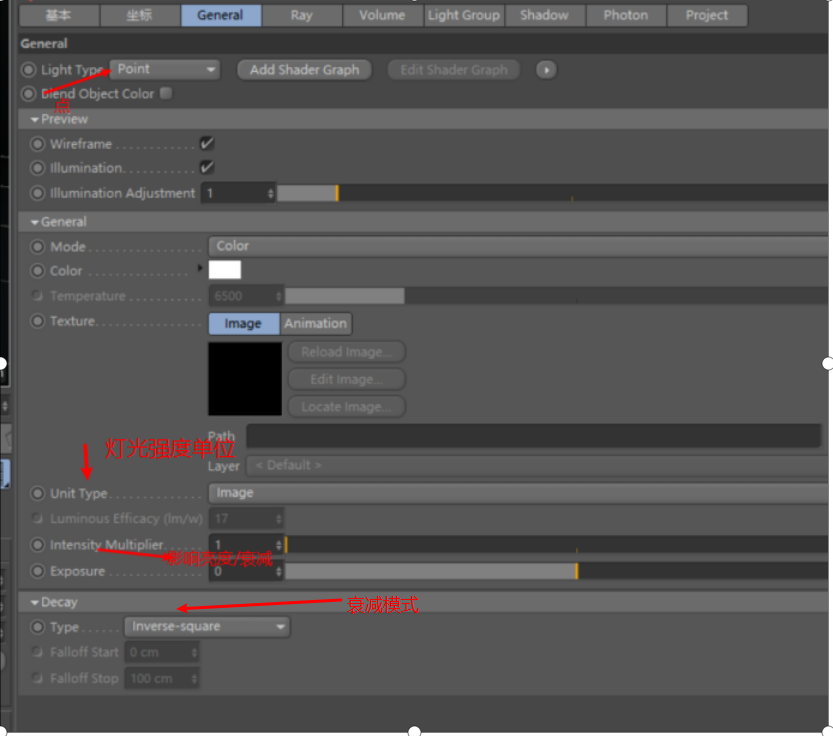The image size is (833, 736).
Task: Open the Photon tab
Action: [x=626, y=15]
